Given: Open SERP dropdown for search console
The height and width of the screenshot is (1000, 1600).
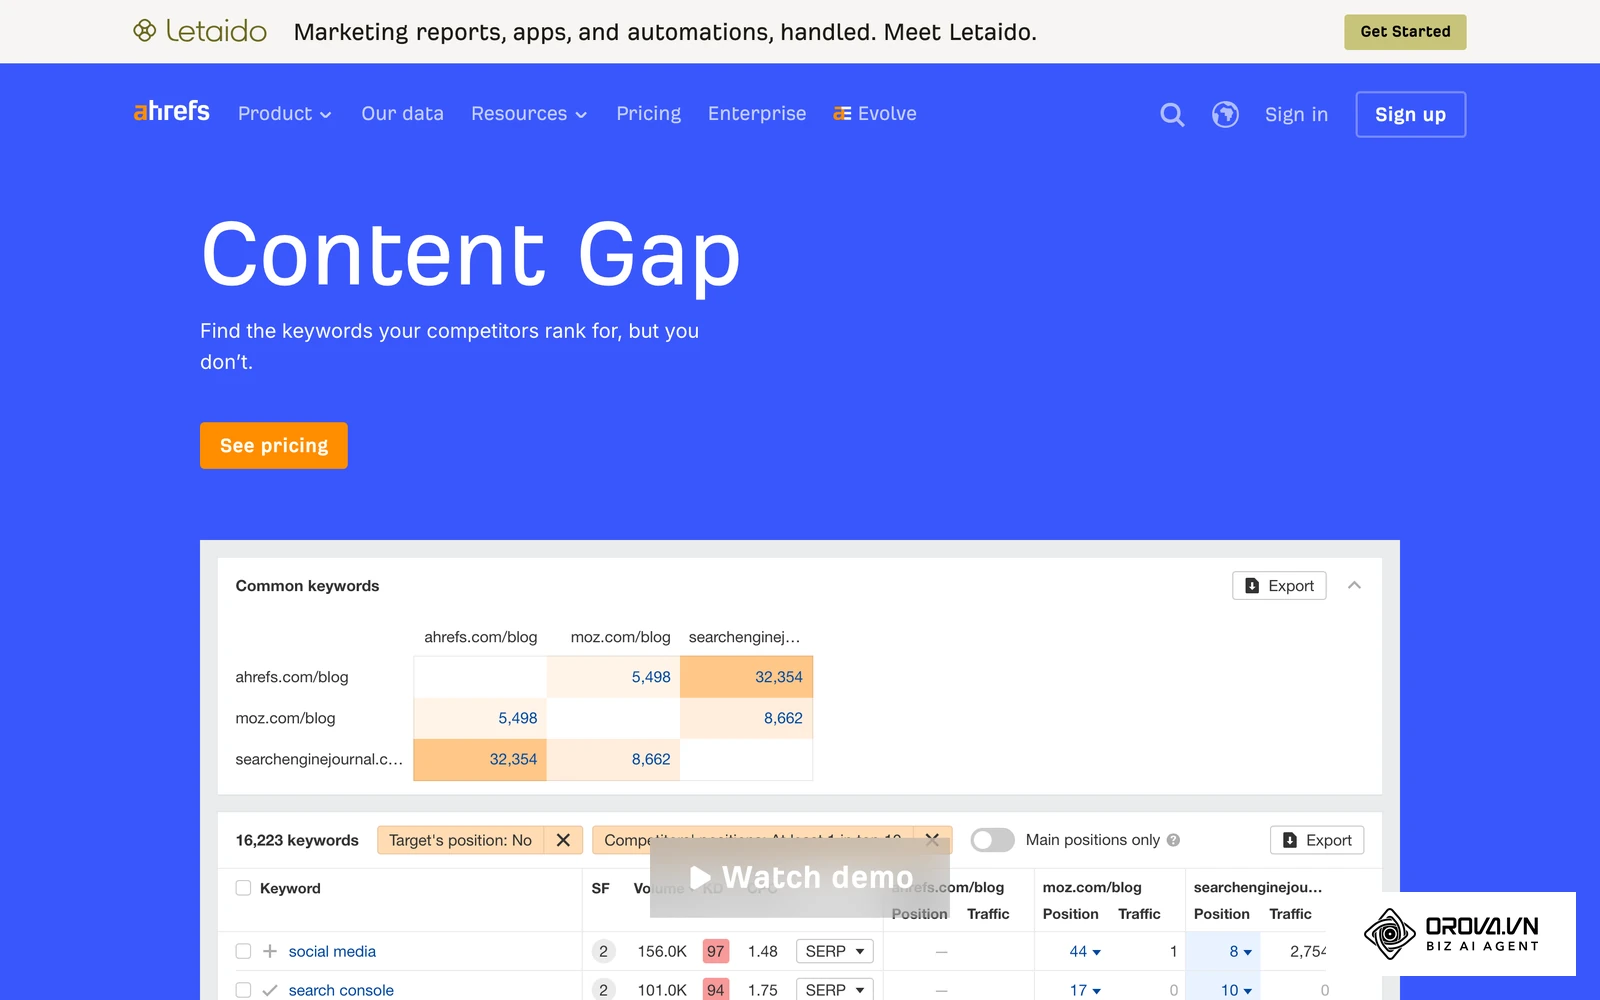Looking at the screenshot, I should pos(835,990).
